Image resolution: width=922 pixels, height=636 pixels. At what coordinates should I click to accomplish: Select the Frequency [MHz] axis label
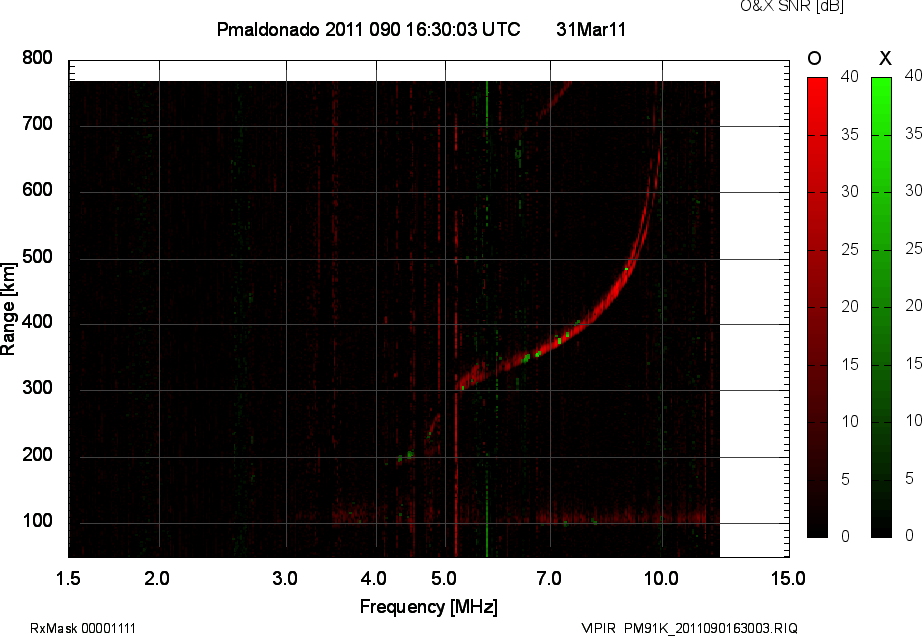(429, 606)
